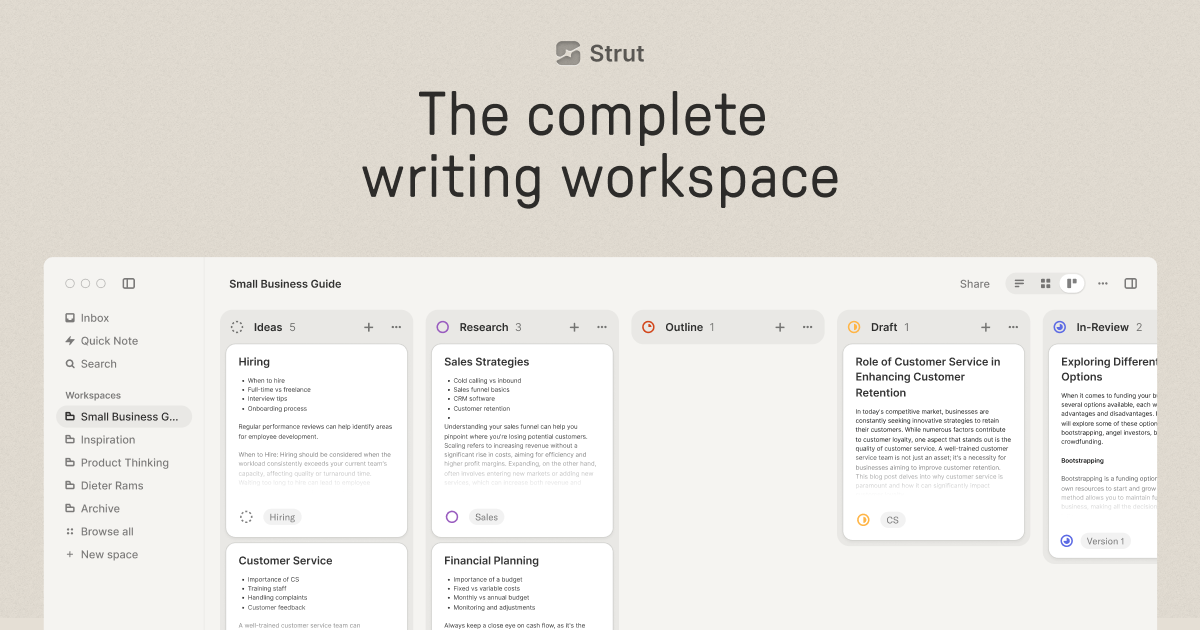Open Search from the sidebar
The image size is (1200, 630).
(96, 364)
